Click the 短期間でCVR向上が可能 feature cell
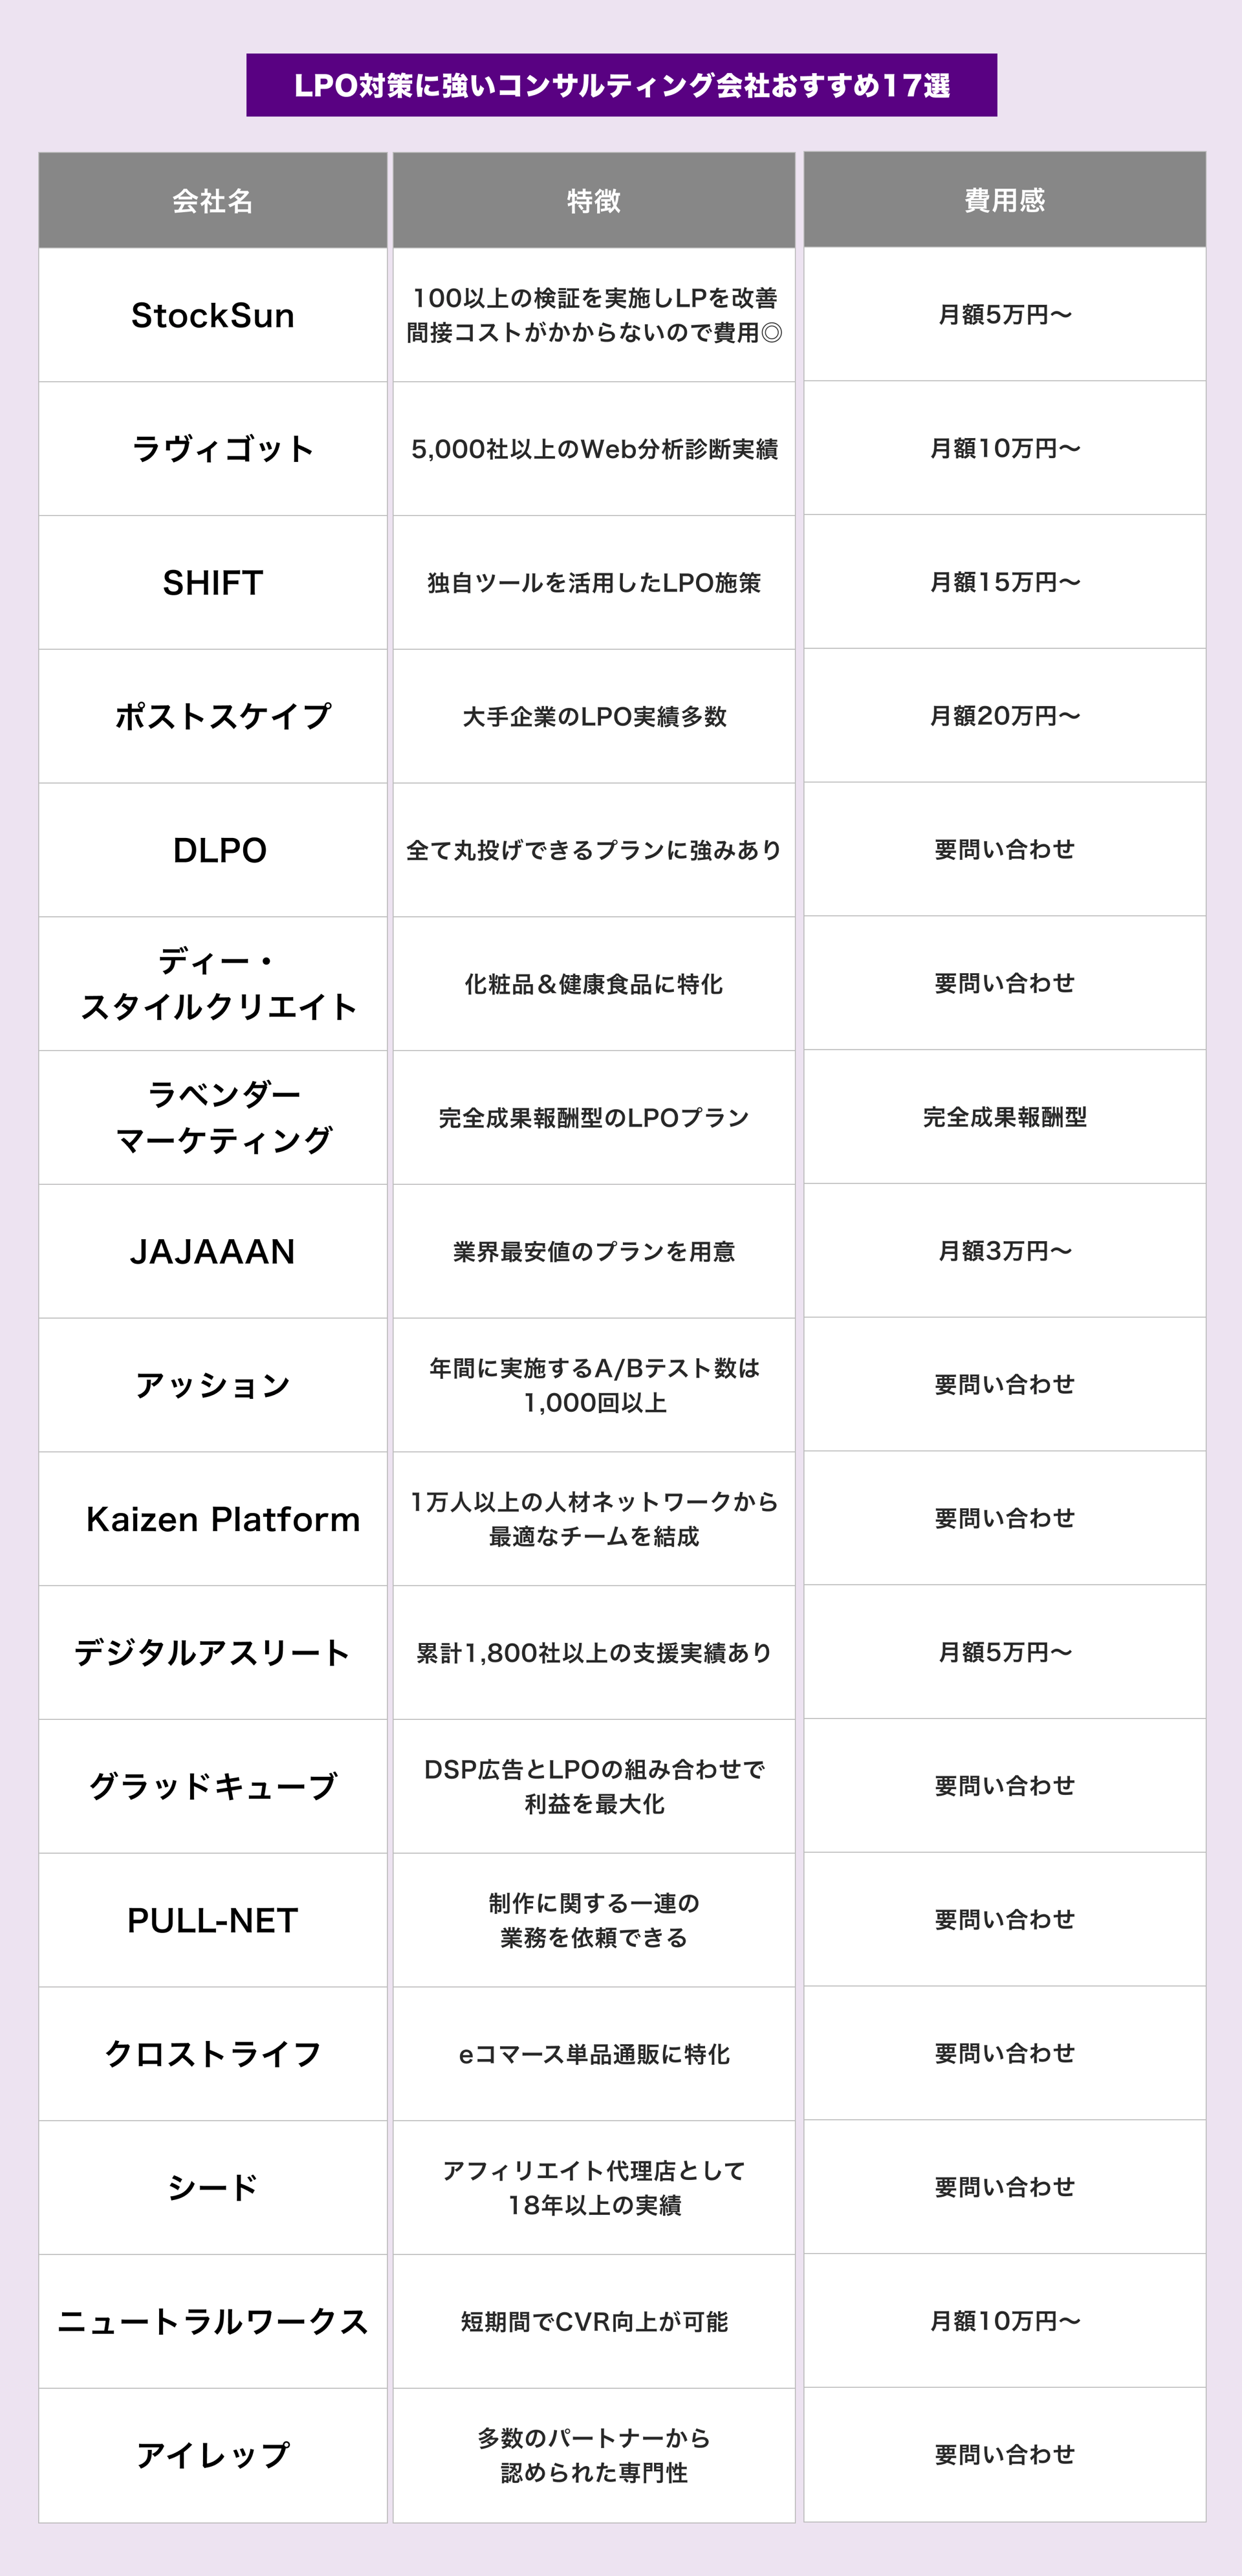1242x2576 pixels. pos(594,2321)
